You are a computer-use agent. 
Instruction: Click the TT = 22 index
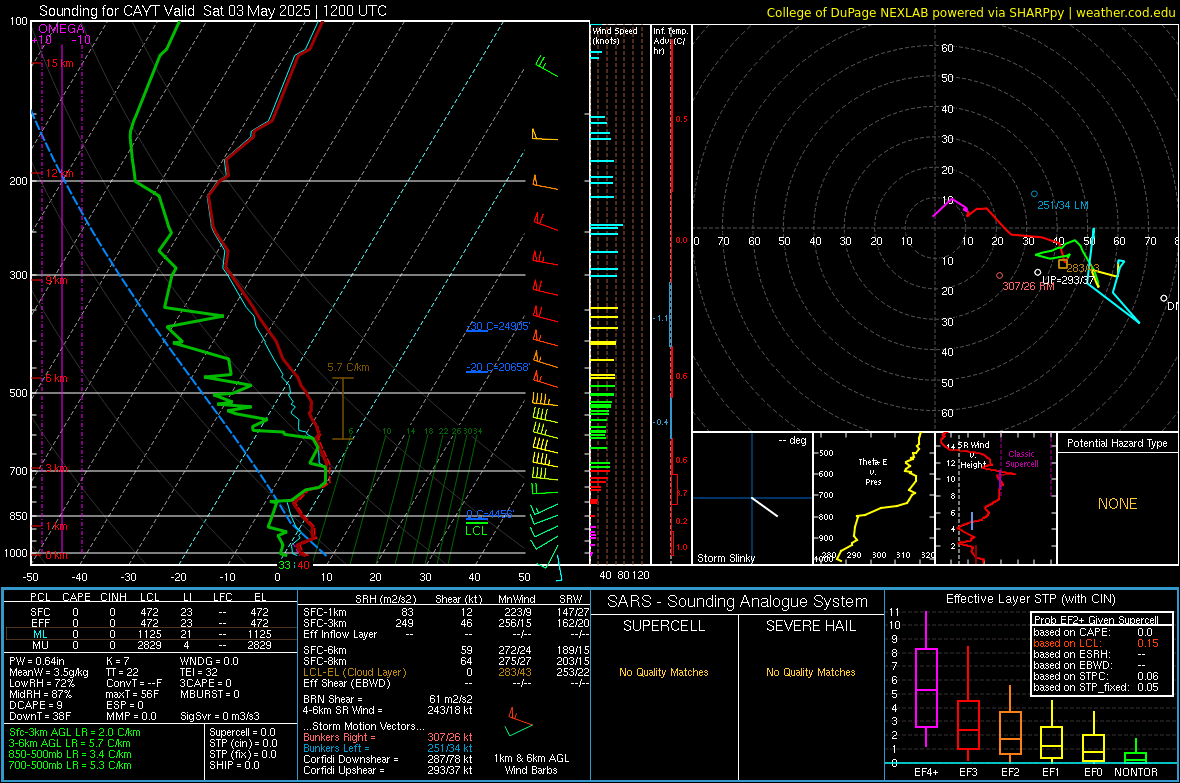pyautogui.click(x=122, y=672)
